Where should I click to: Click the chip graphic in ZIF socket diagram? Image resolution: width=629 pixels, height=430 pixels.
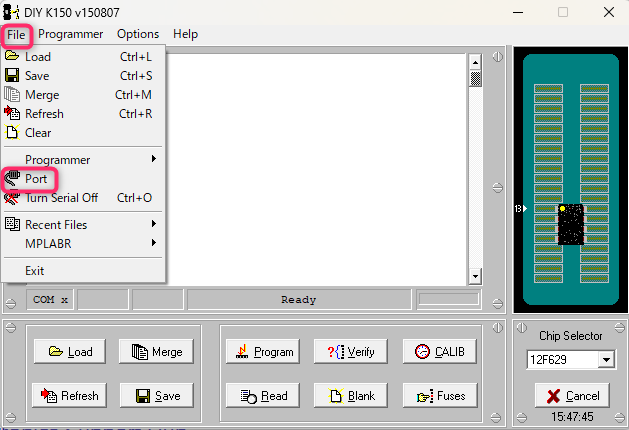click(x=570, y=224)
